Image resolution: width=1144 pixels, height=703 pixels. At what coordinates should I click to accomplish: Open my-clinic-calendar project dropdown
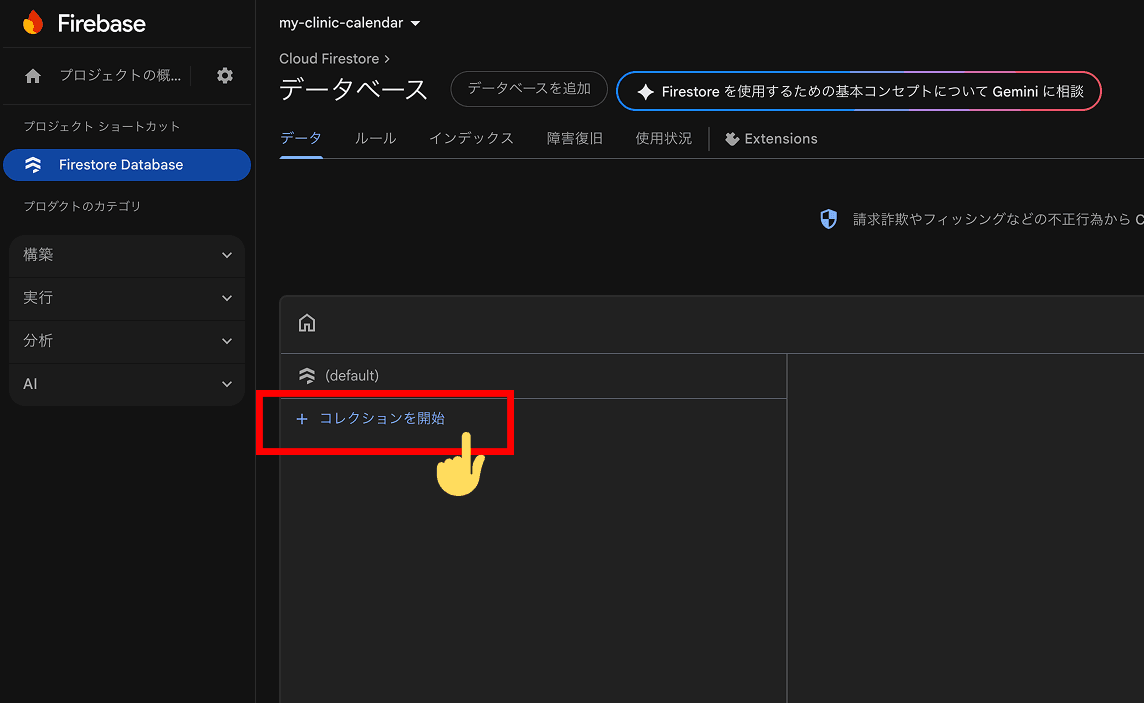pos(349,23)
